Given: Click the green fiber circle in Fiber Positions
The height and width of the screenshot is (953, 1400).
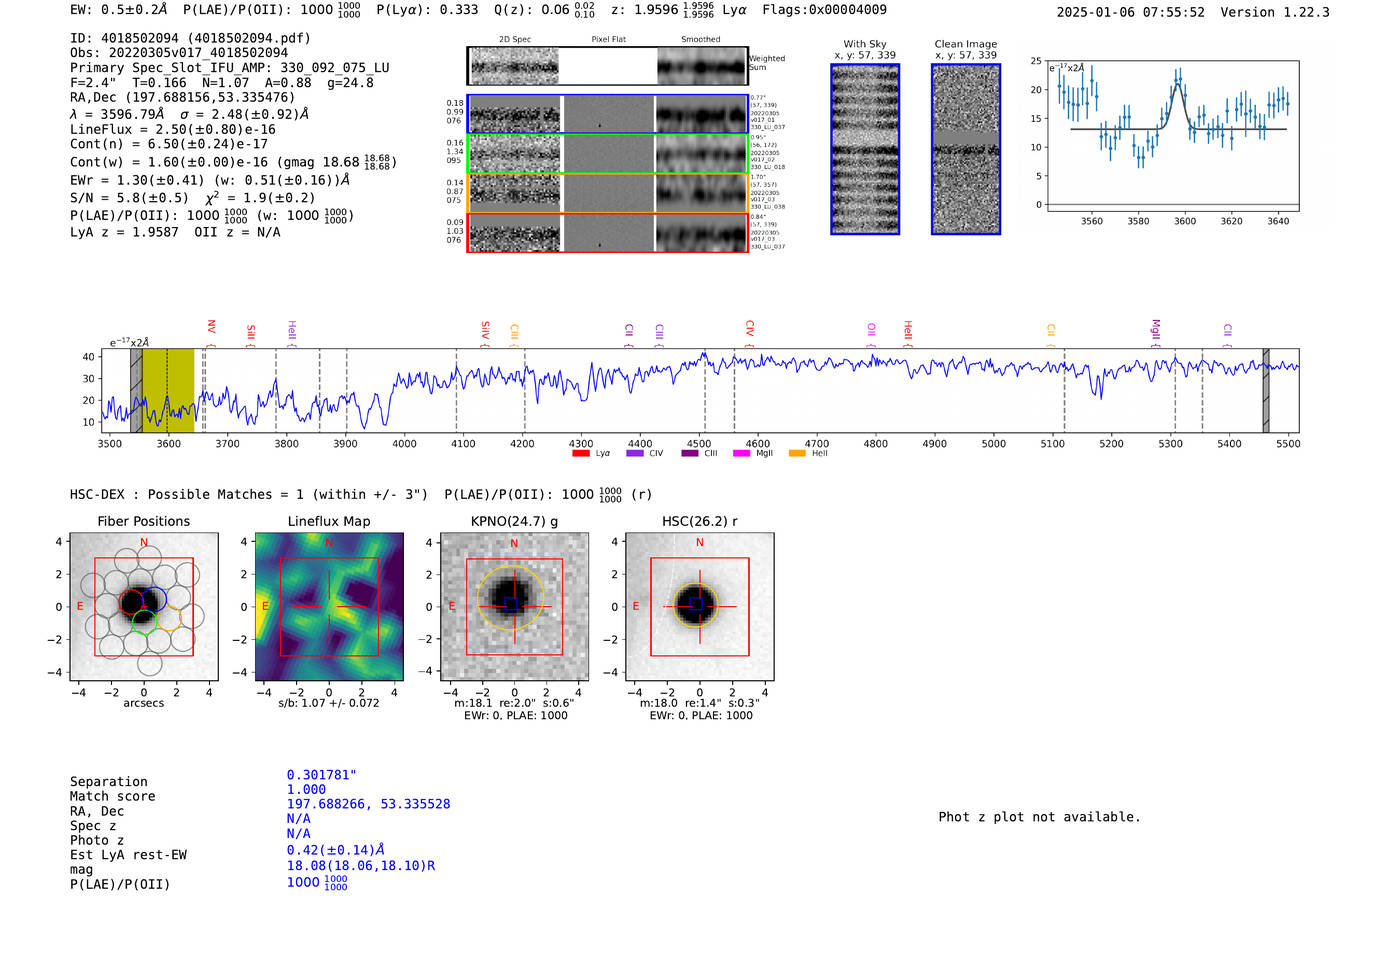Looking at the screenshot, I should tap(144, 623).
